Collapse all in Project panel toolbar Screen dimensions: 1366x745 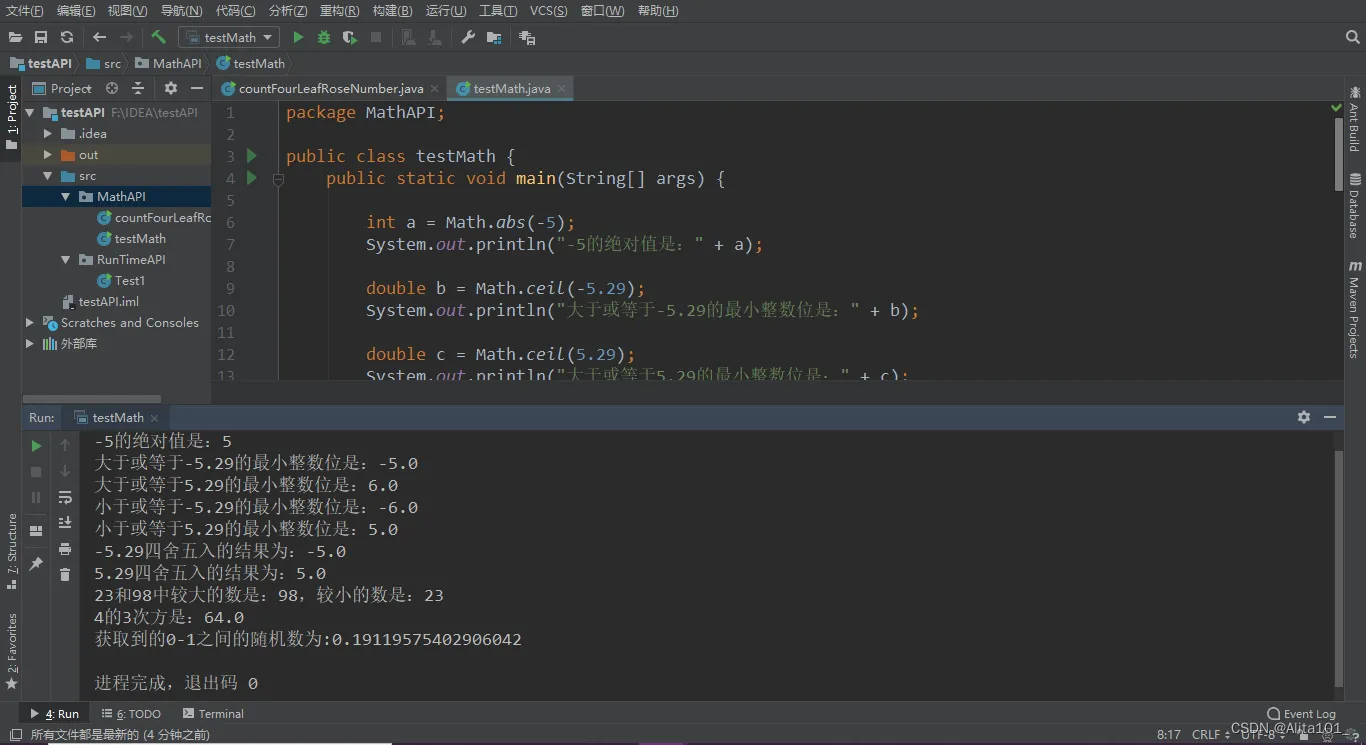click(137, 88)
